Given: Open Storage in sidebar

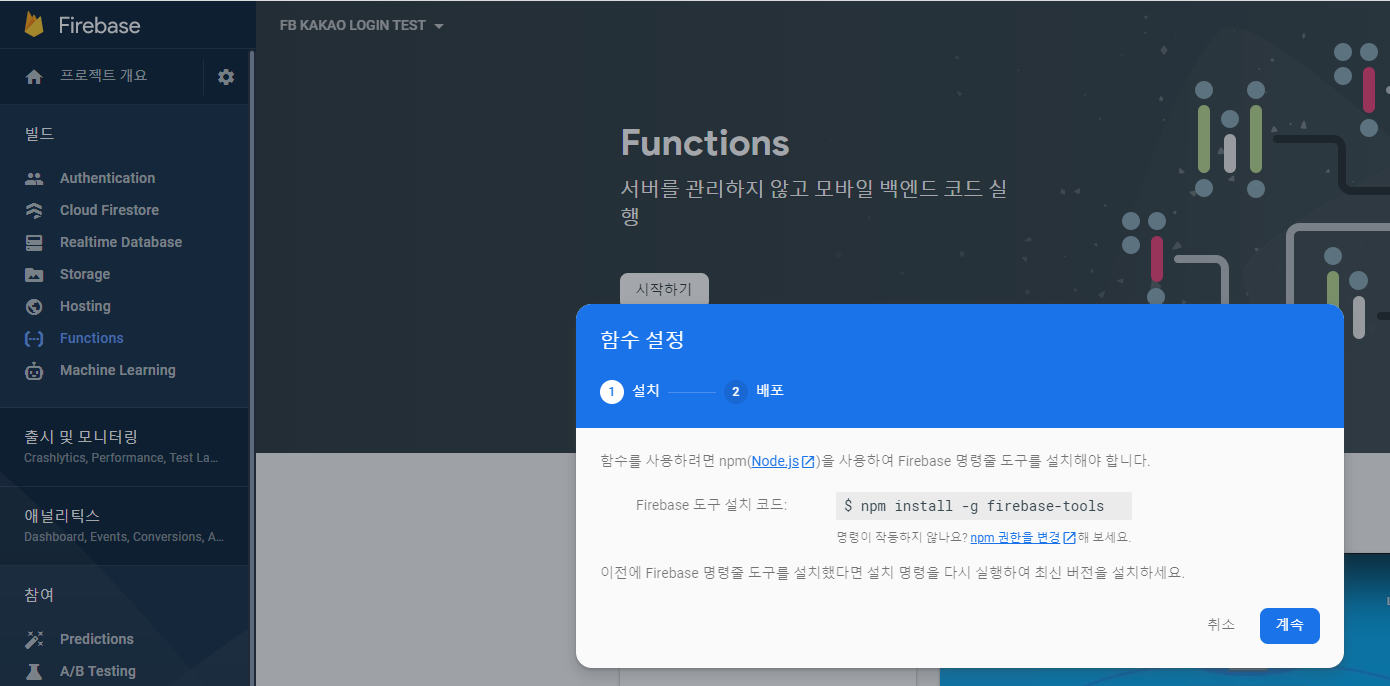Looking at the screenshot, I should (85, 275).
